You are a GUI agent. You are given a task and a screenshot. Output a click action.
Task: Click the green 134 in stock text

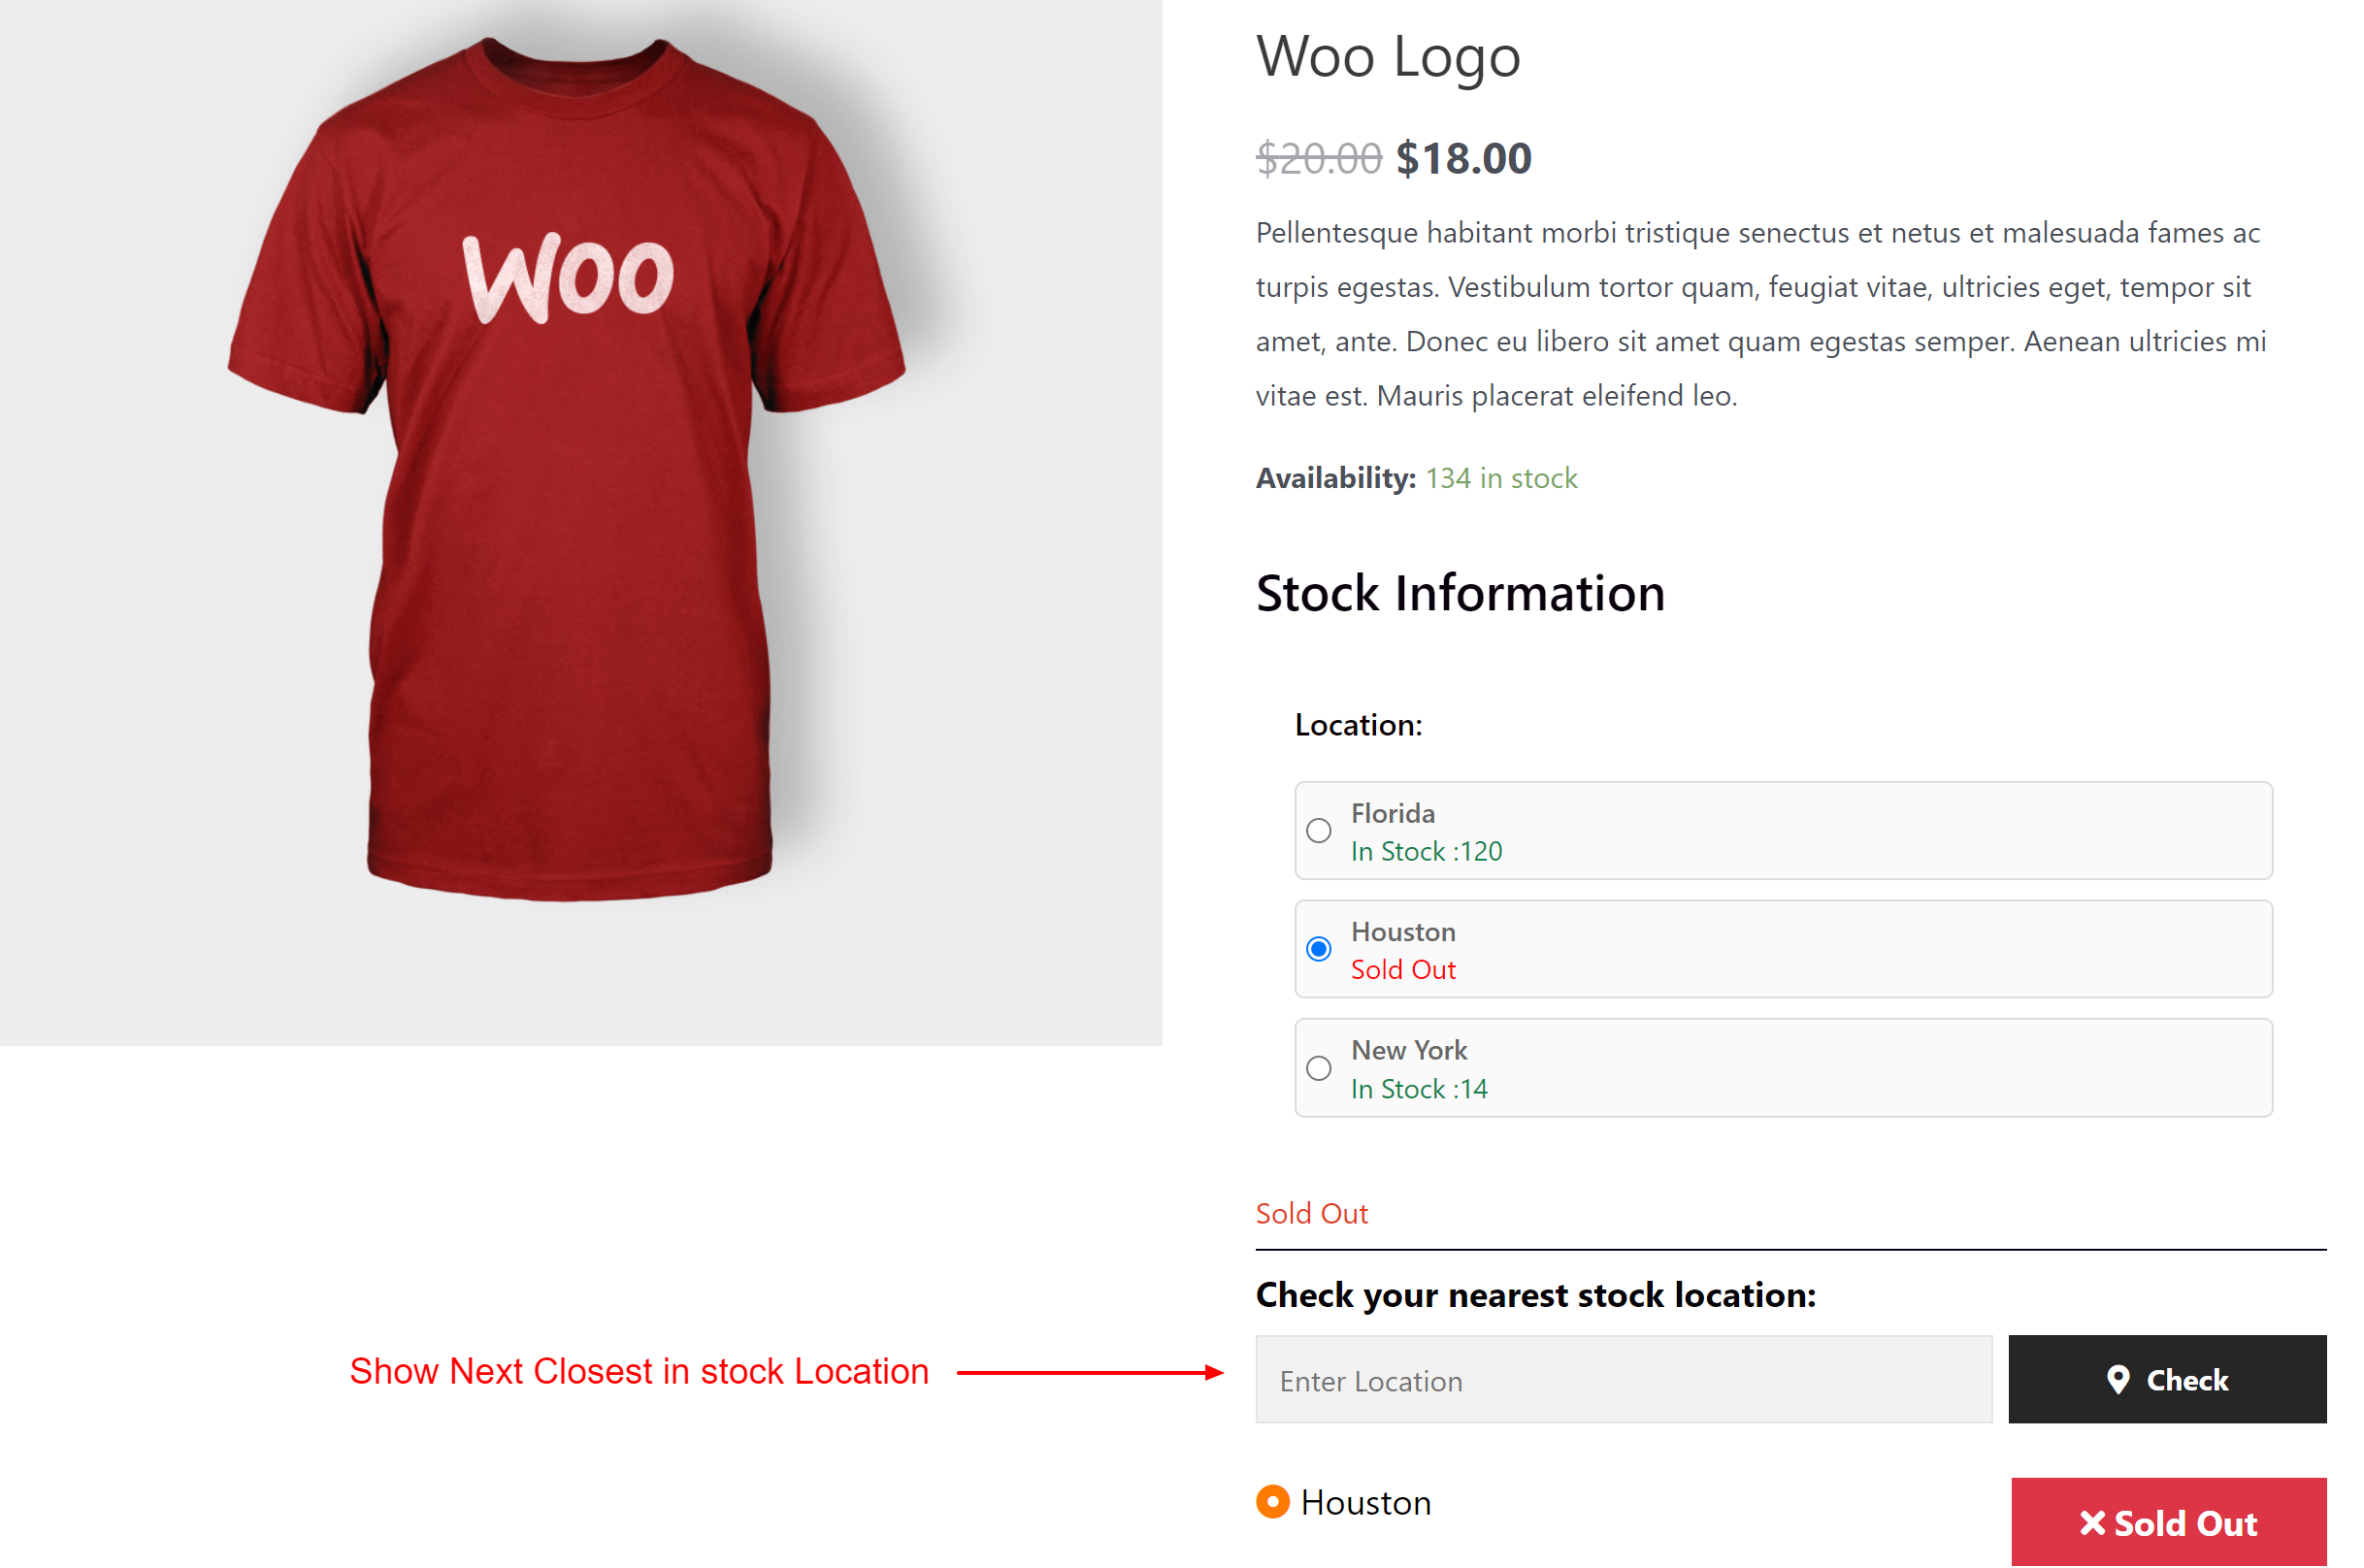[x=1501, y=478]
